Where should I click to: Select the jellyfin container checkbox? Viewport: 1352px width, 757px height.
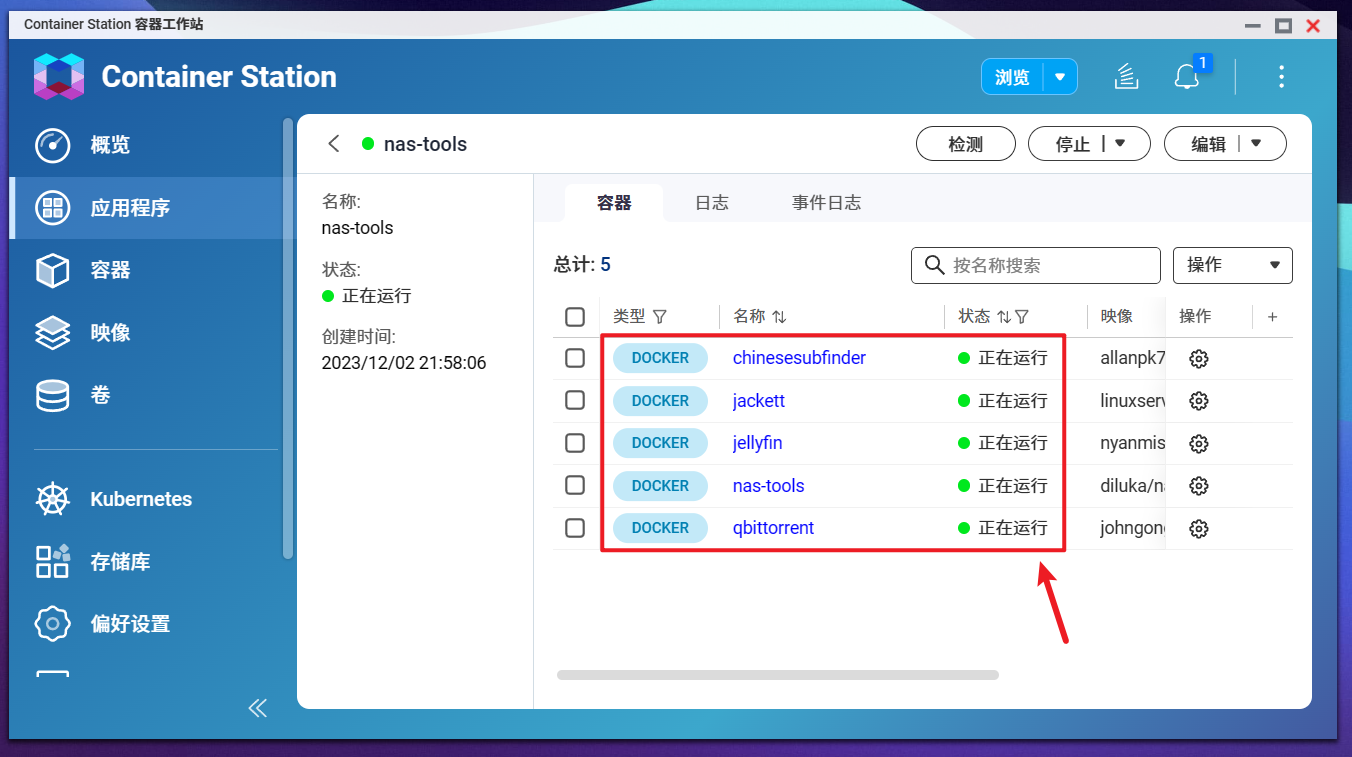coord(575,443)
